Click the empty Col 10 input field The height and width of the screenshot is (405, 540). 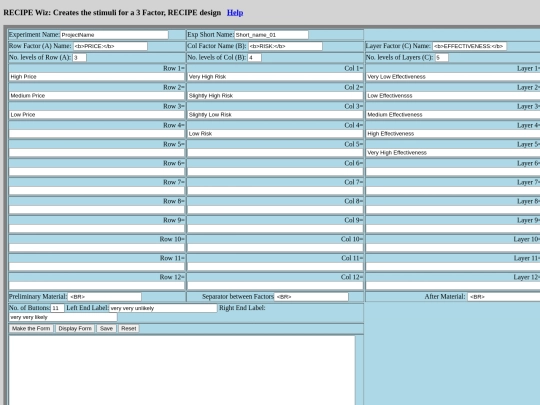[x=275, y=247]
